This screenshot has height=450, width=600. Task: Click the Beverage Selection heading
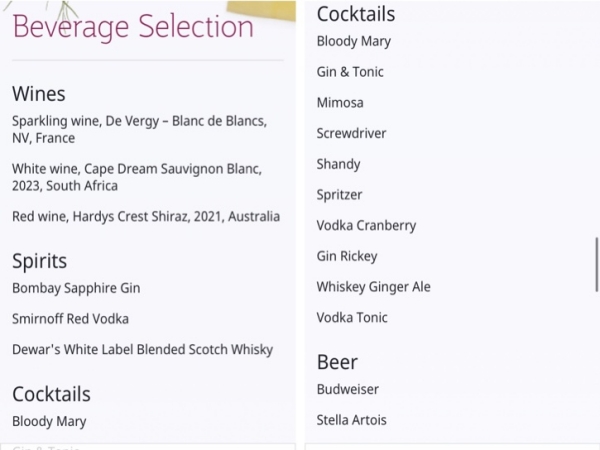pyautogui.click(x=133, y=27)
